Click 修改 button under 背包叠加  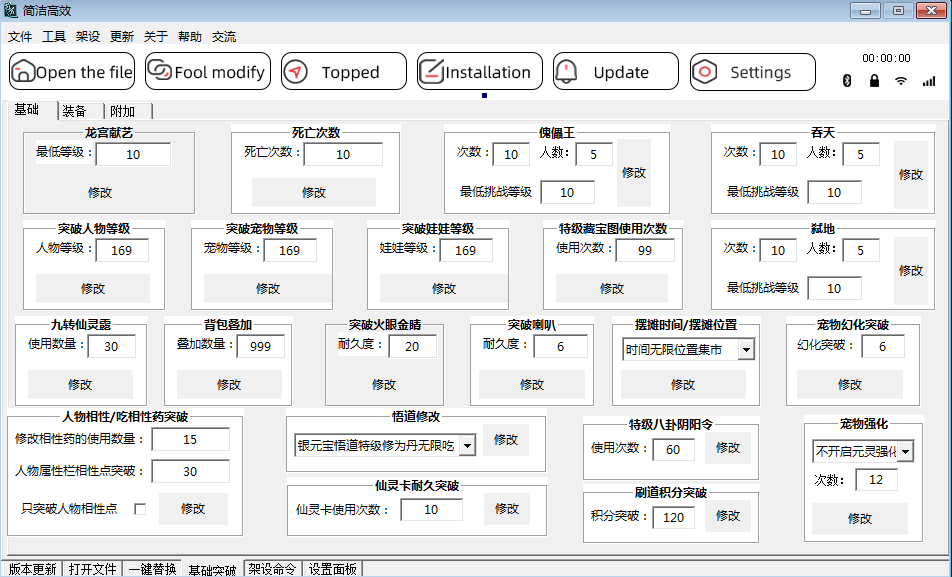point(229,384)
